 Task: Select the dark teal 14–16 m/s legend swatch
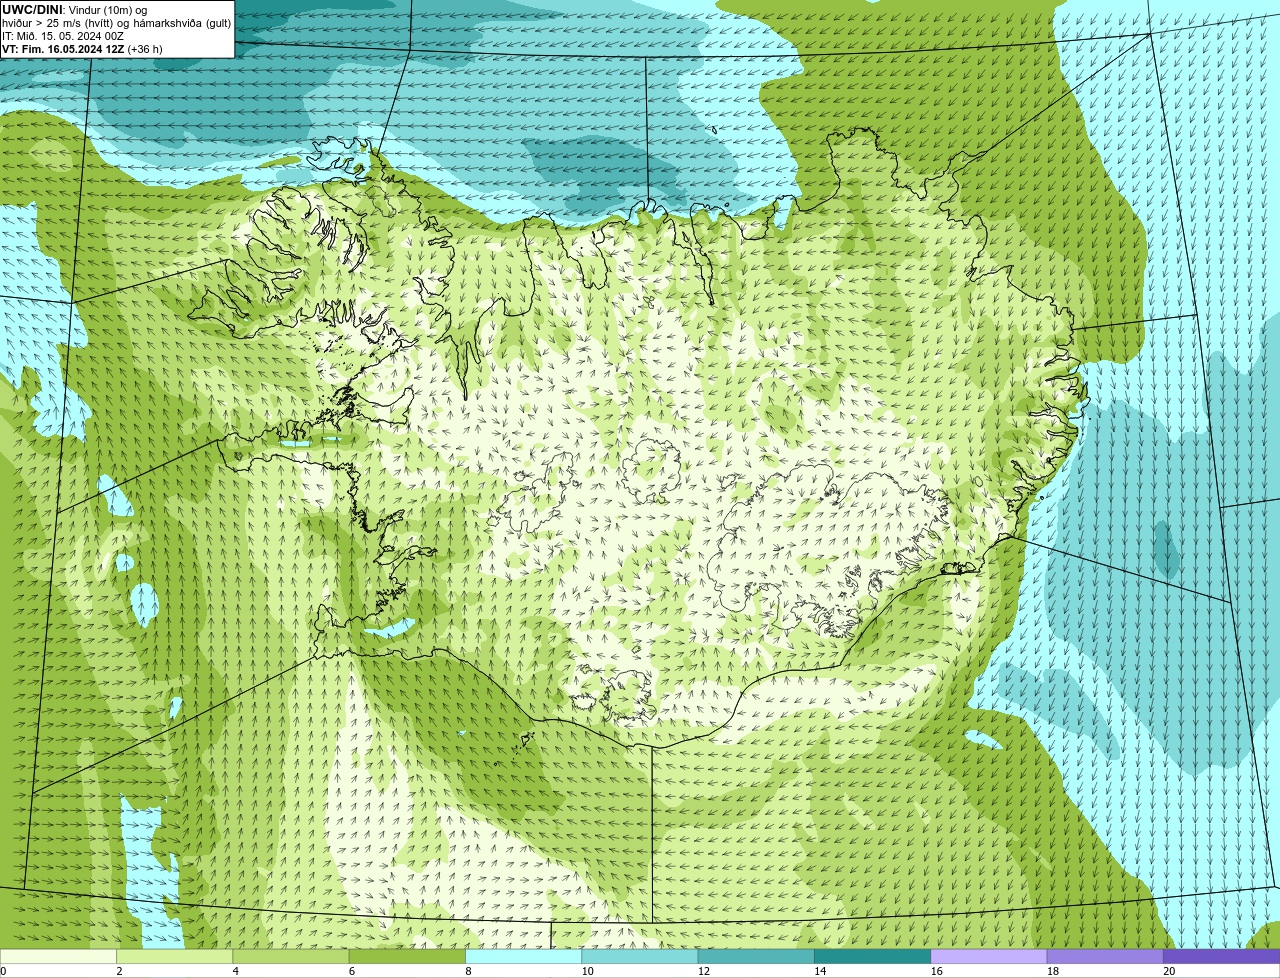tap(872, 956)
